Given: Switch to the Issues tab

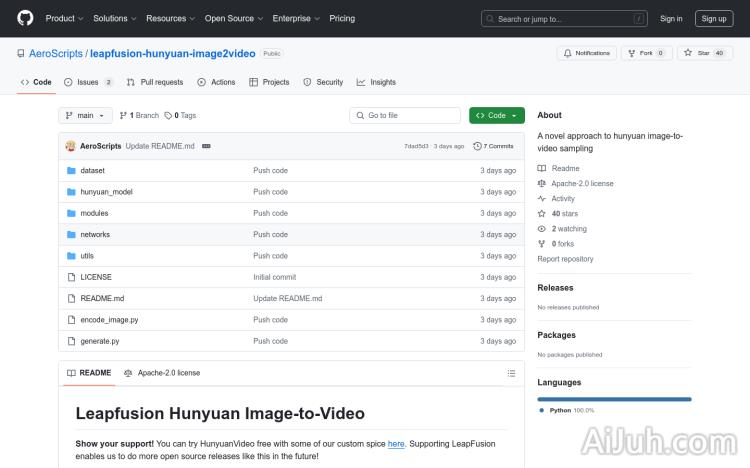Looking at the screenshot, I should click(88, 82).
